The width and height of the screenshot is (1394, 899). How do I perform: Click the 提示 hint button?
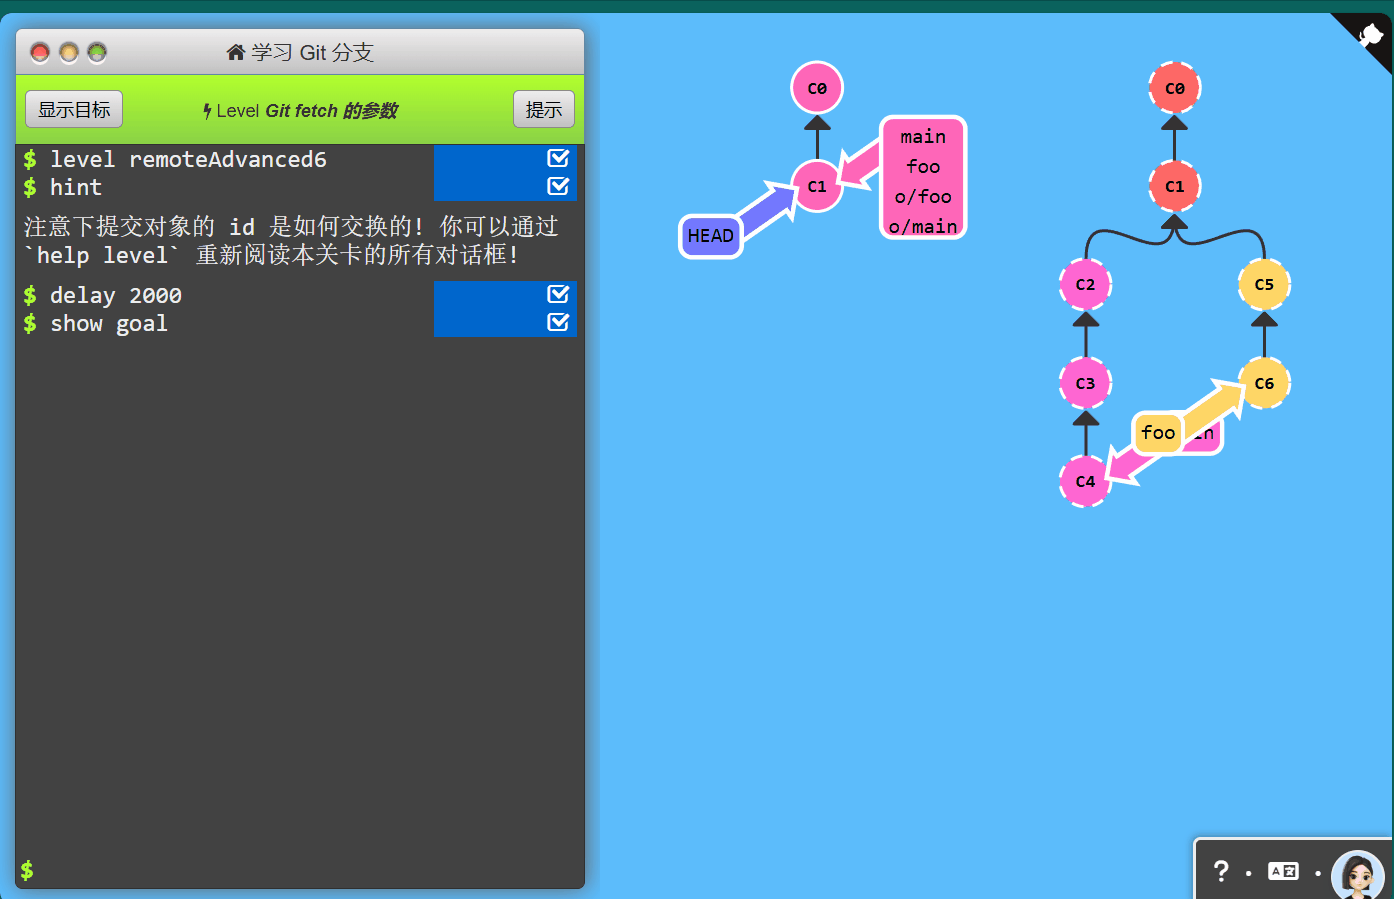tap(544, 109)
